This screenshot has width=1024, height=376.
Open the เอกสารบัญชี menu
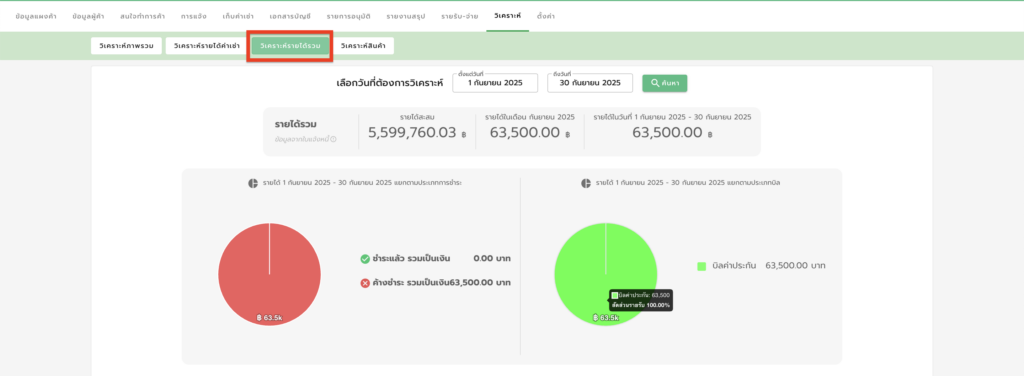coord(290,16)
